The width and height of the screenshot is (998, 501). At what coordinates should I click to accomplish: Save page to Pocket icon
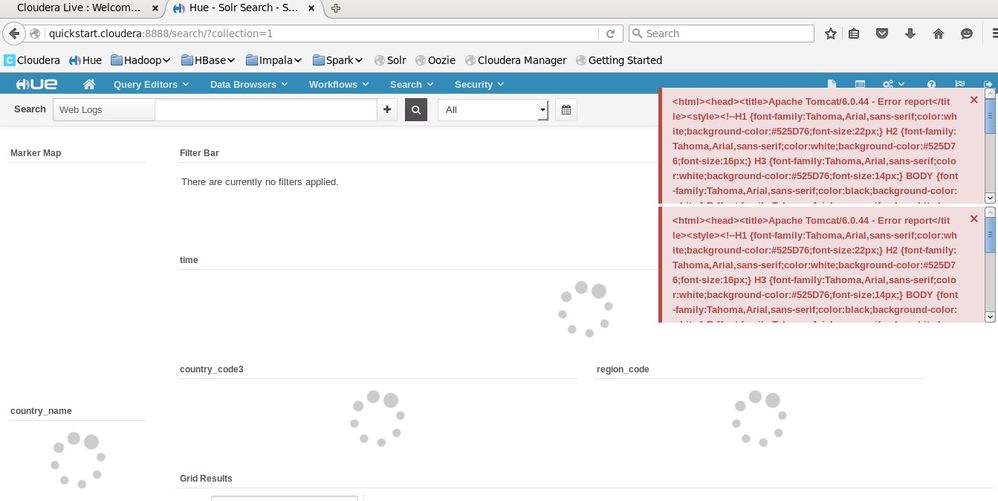point(882,34)
